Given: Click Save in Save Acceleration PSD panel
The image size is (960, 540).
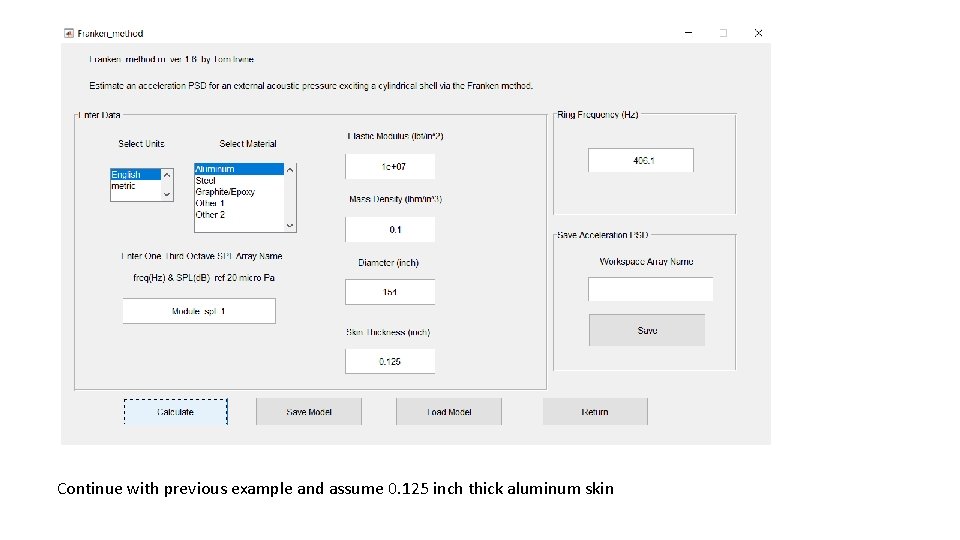Looking at the screenshot, I should (x=647, y=330).
